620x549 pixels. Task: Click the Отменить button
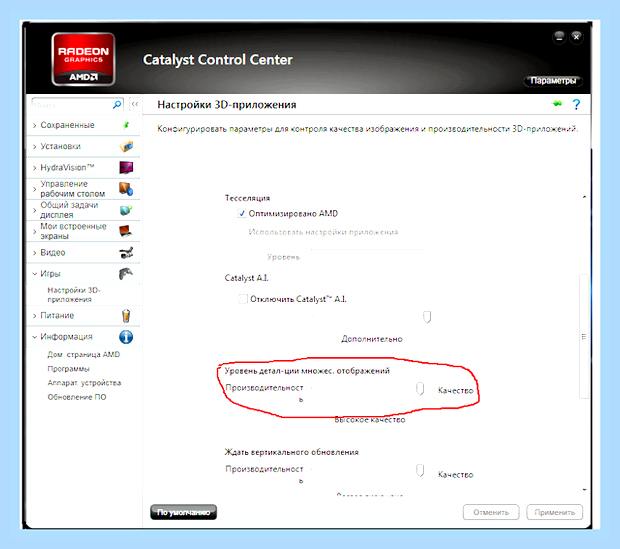pyautogui.click(x=491, y=512)
